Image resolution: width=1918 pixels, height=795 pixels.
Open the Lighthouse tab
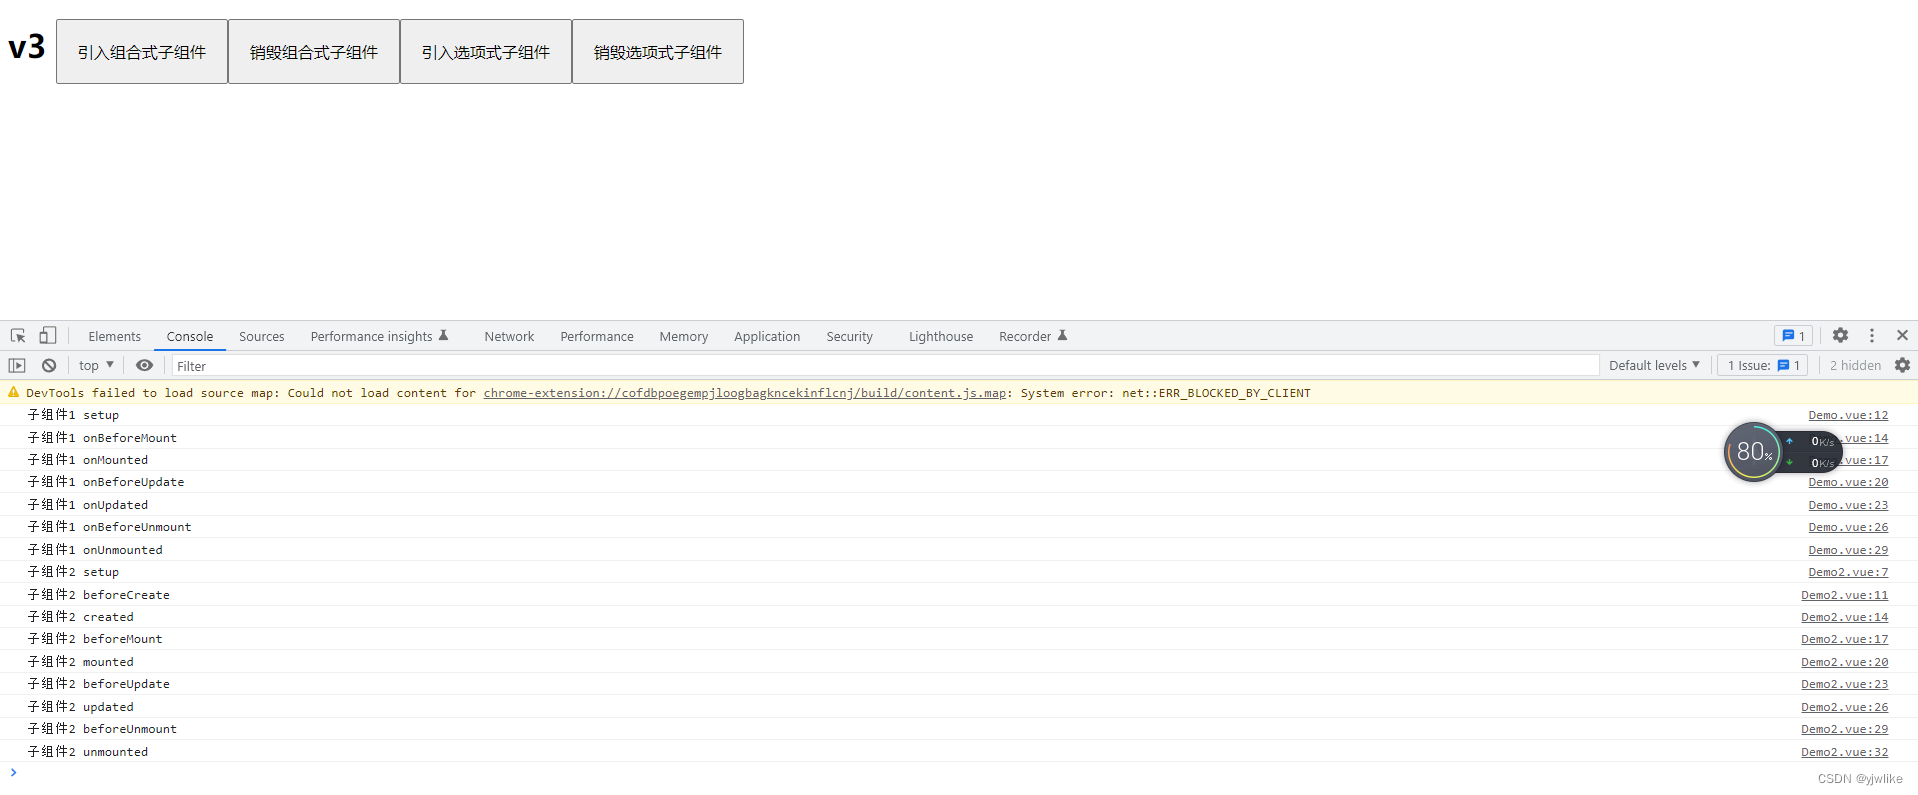pos(941,337)
